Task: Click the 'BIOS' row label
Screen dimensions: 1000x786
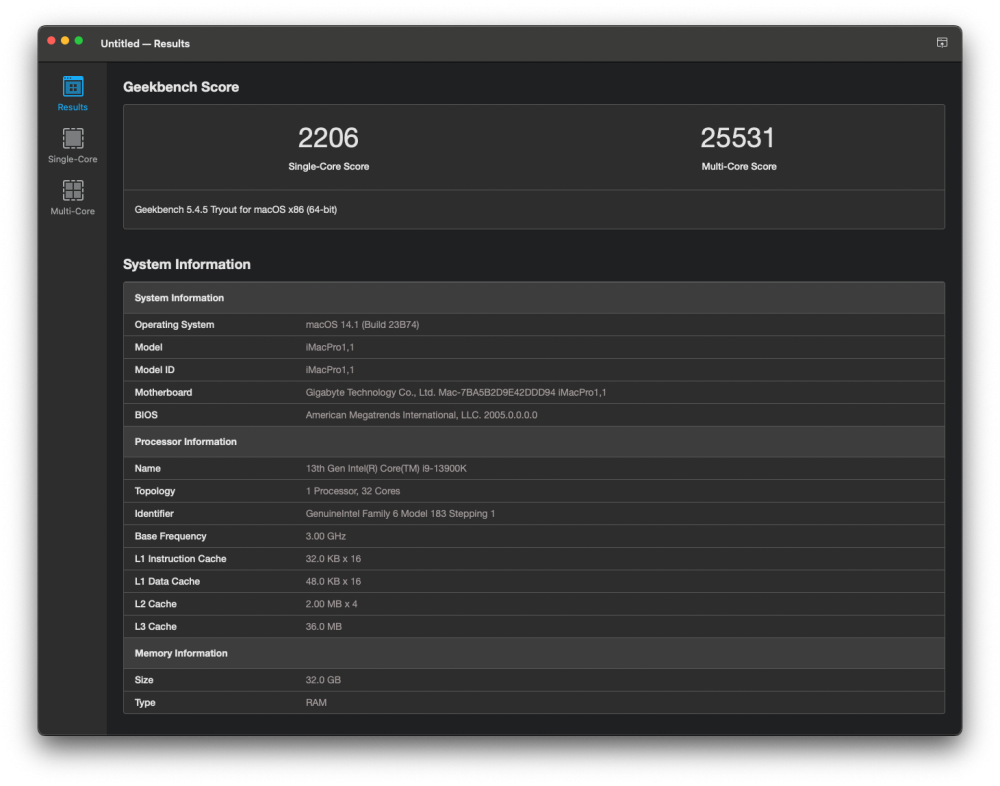Action: (146, 415)
